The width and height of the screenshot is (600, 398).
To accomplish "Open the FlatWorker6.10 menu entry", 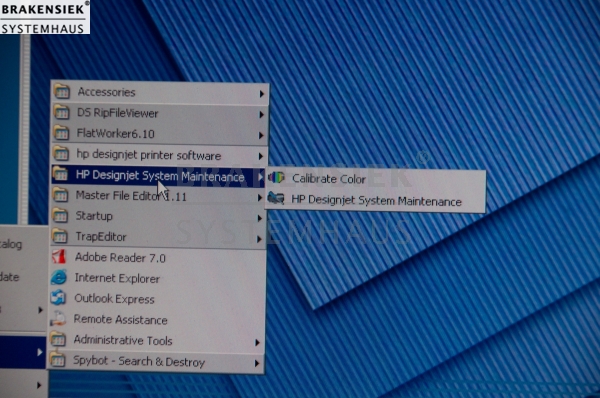I will click(x=160, y=134).
